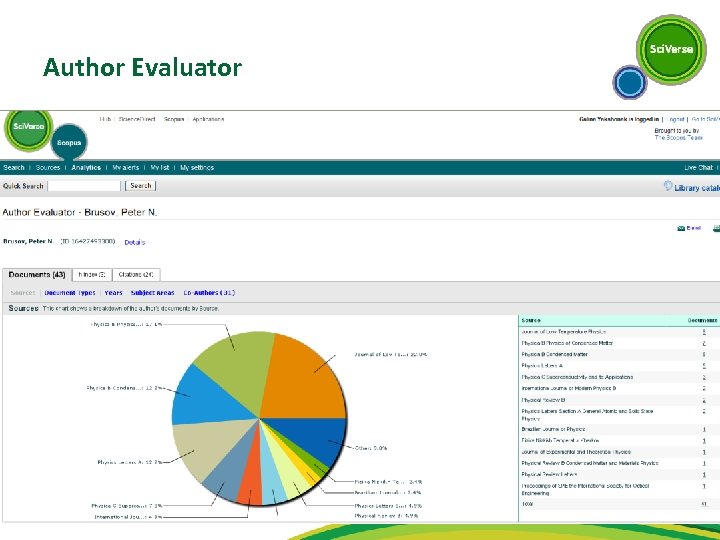Viewport: 720px width, 540px height.
Task: Click the Library catalogue icon
Action: coord(668,186)
